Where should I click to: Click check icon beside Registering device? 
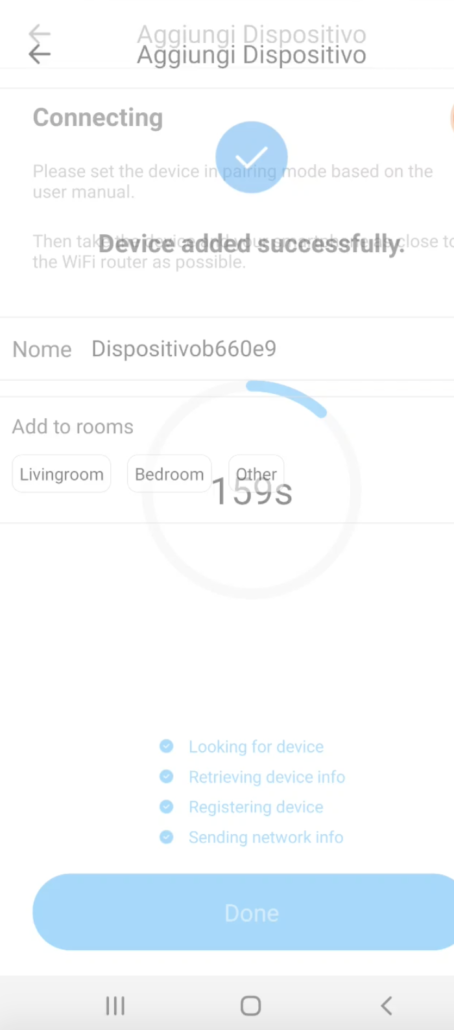click(166, 807)
